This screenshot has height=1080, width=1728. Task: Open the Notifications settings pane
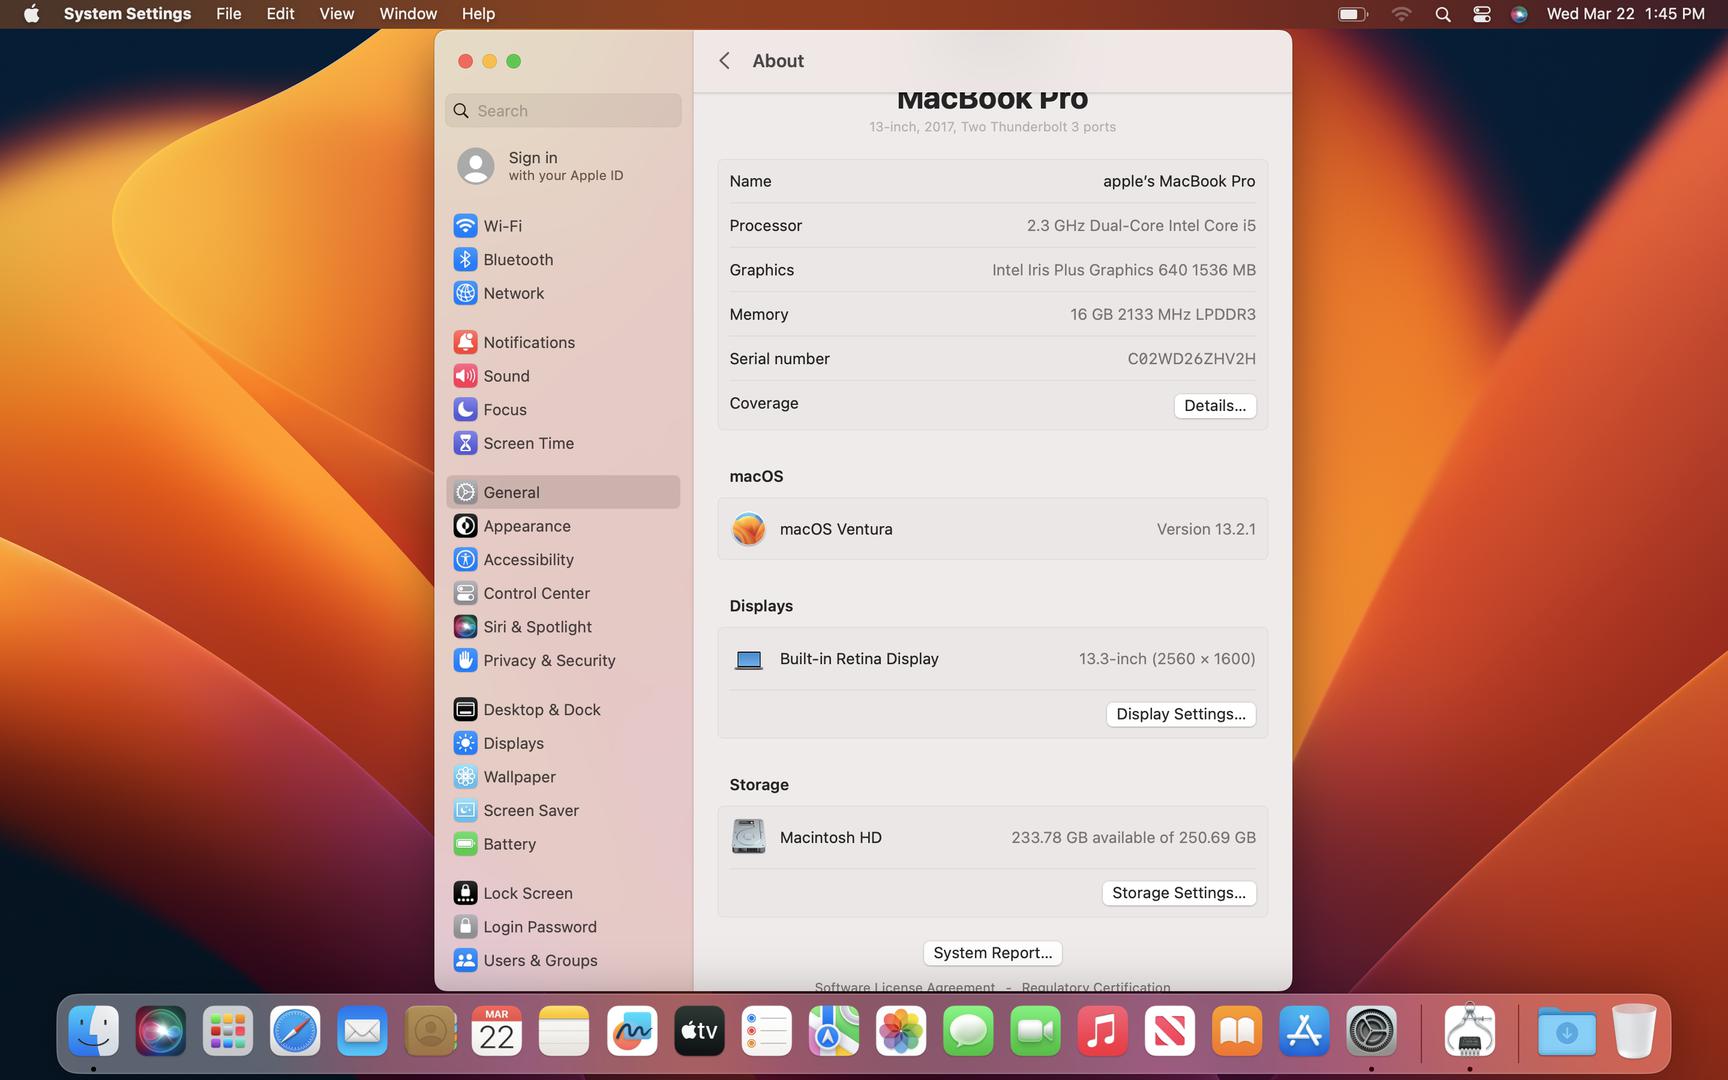tap(528, 342)
